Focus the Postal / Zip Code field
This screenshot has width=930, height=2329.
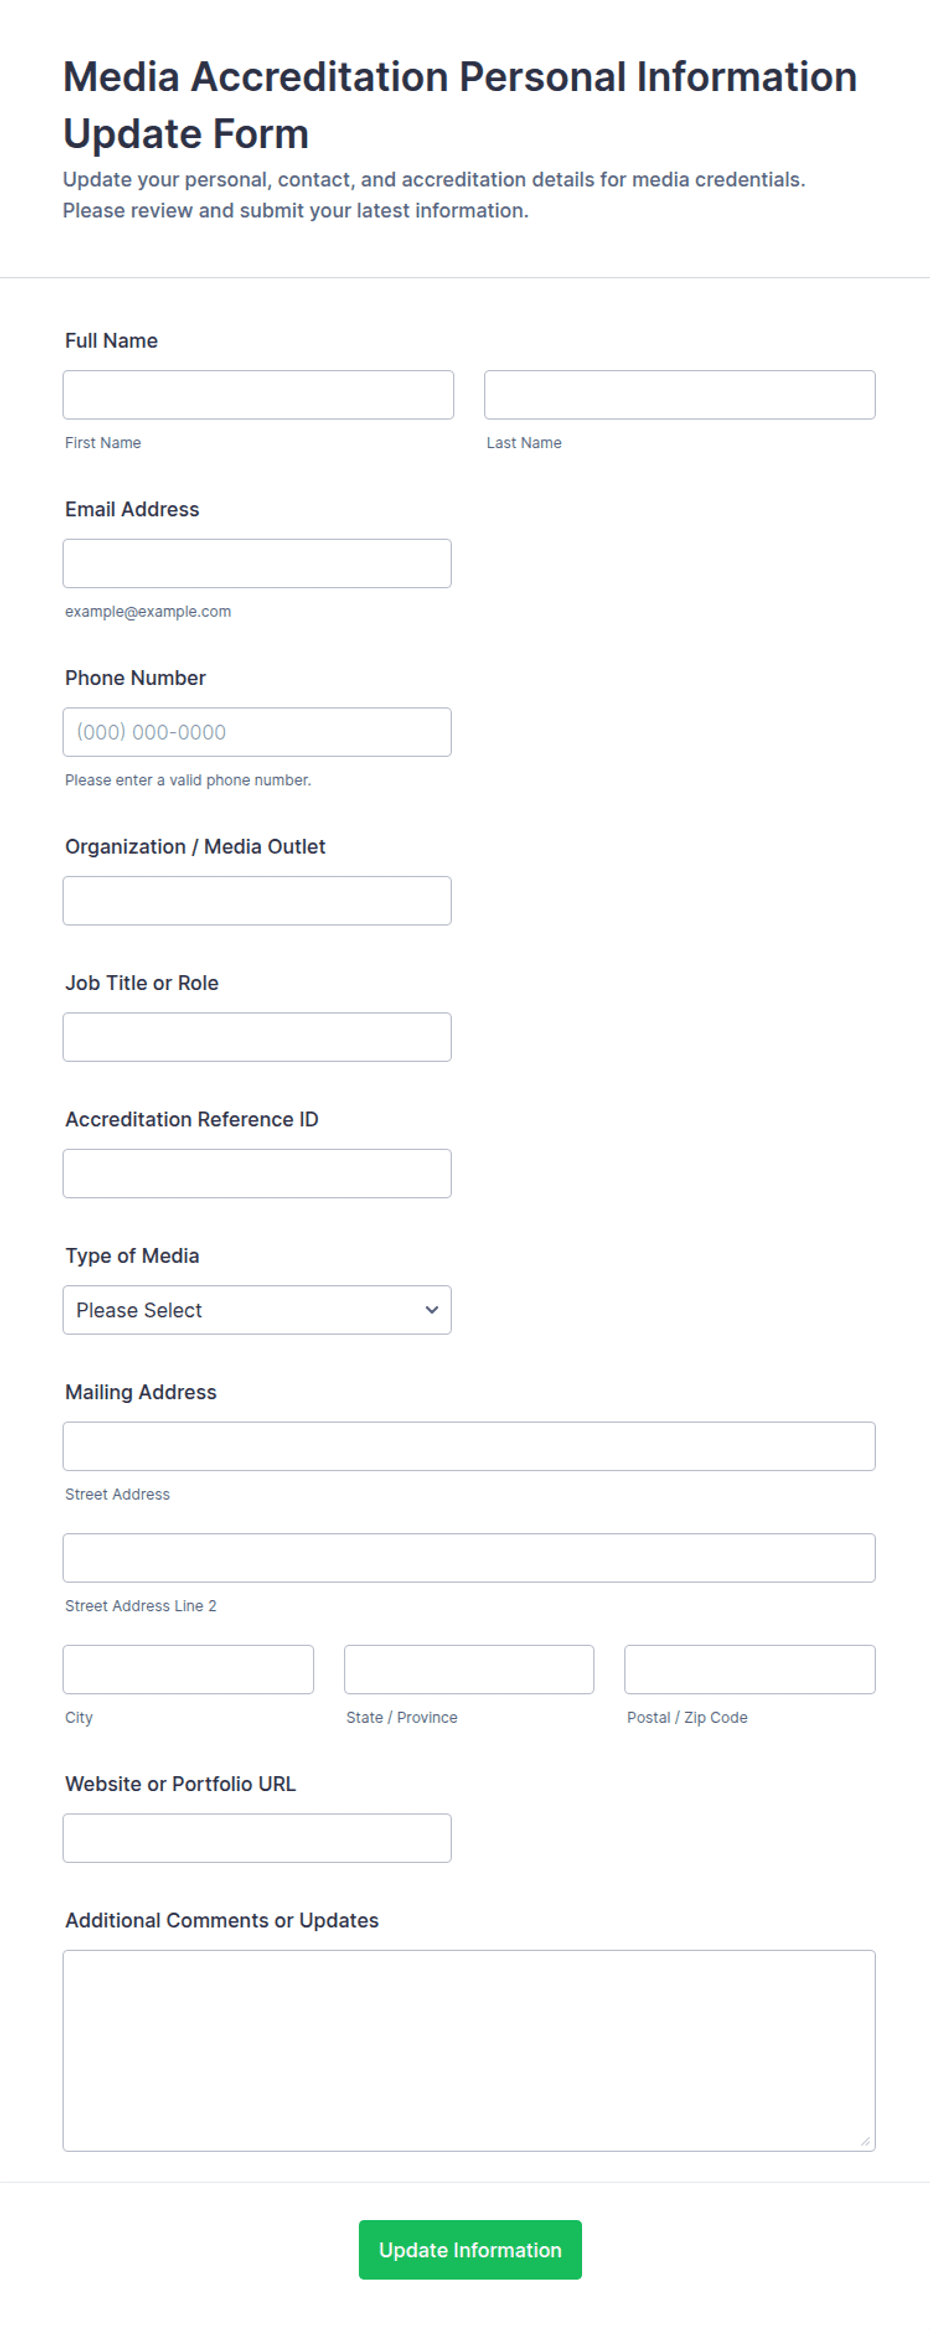coord(750,1670)
